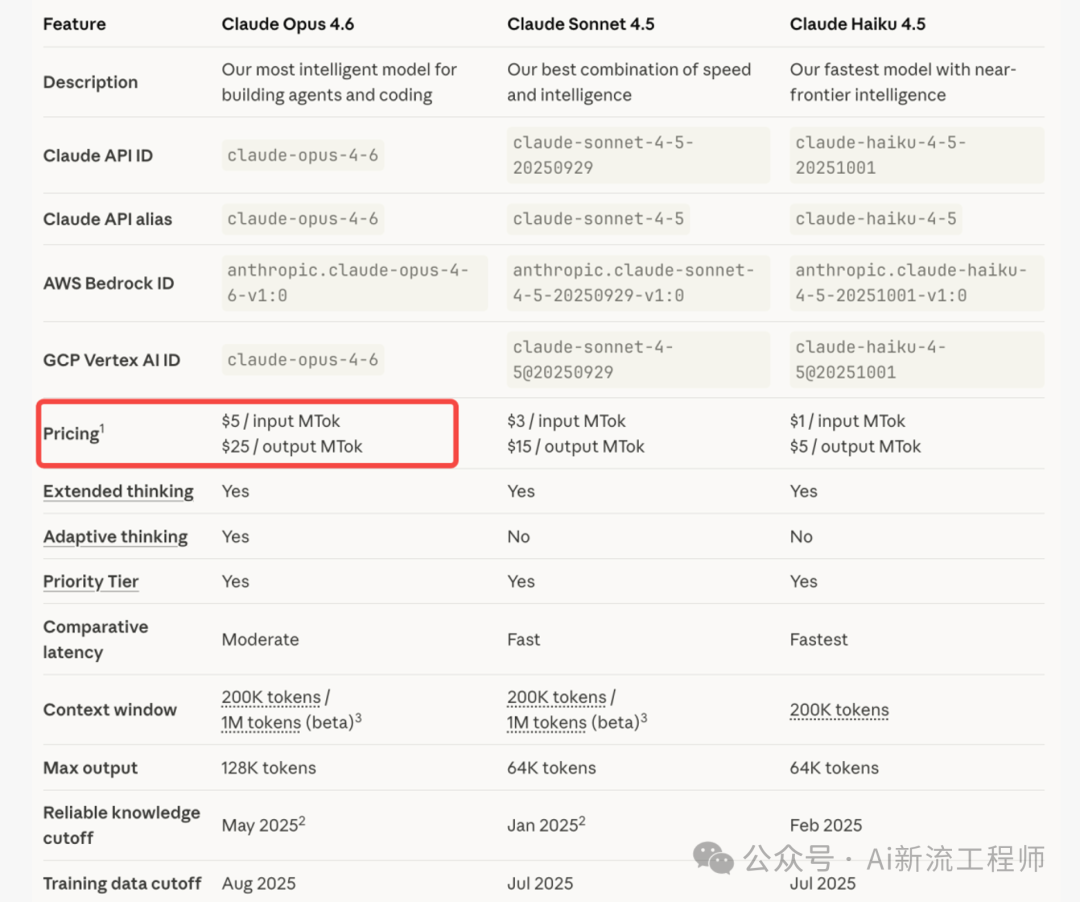Viewport: 1080px width, 902px height.
Task: Click the $25 / output MTok price text
Action: (292, 447)
